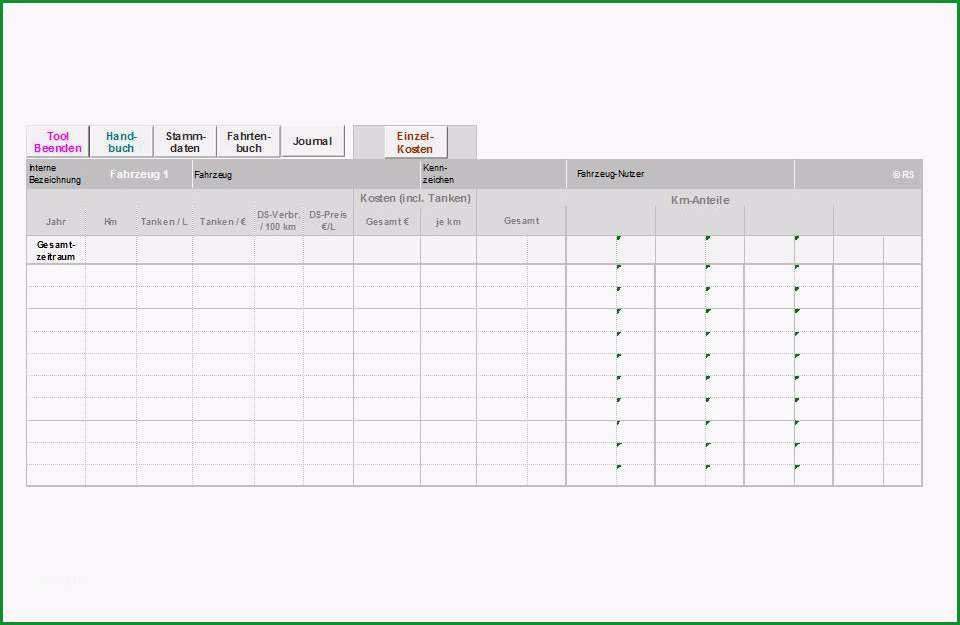Click the Tanken / L column header
960x625 pixels.
(x=164, y=222)
